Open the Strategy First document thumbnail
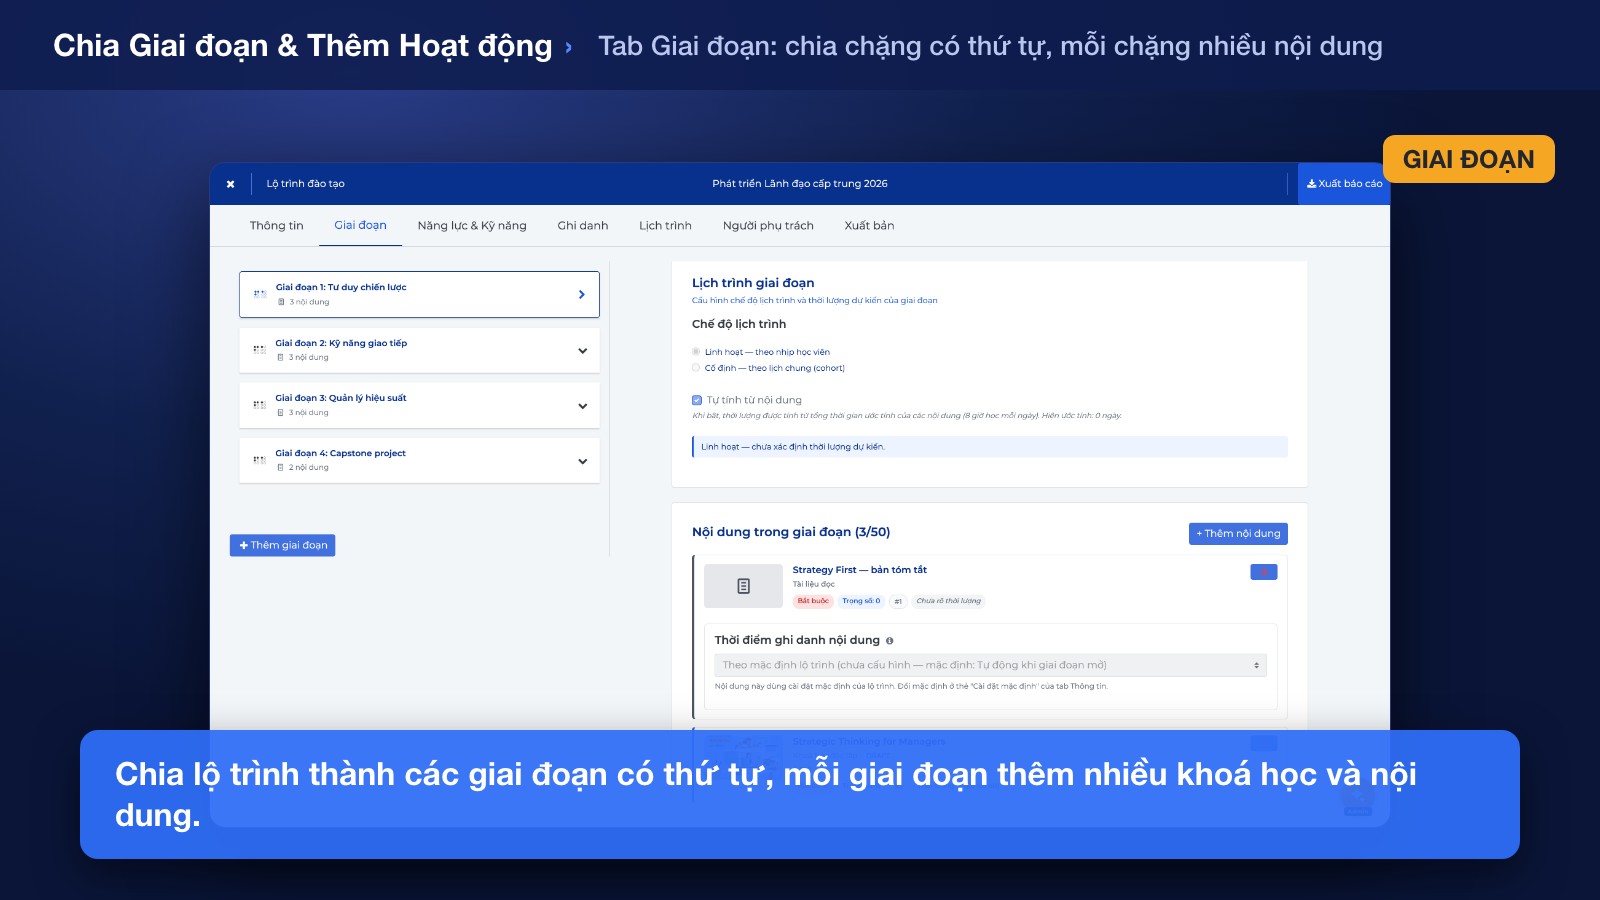 [x=743, y=586]
